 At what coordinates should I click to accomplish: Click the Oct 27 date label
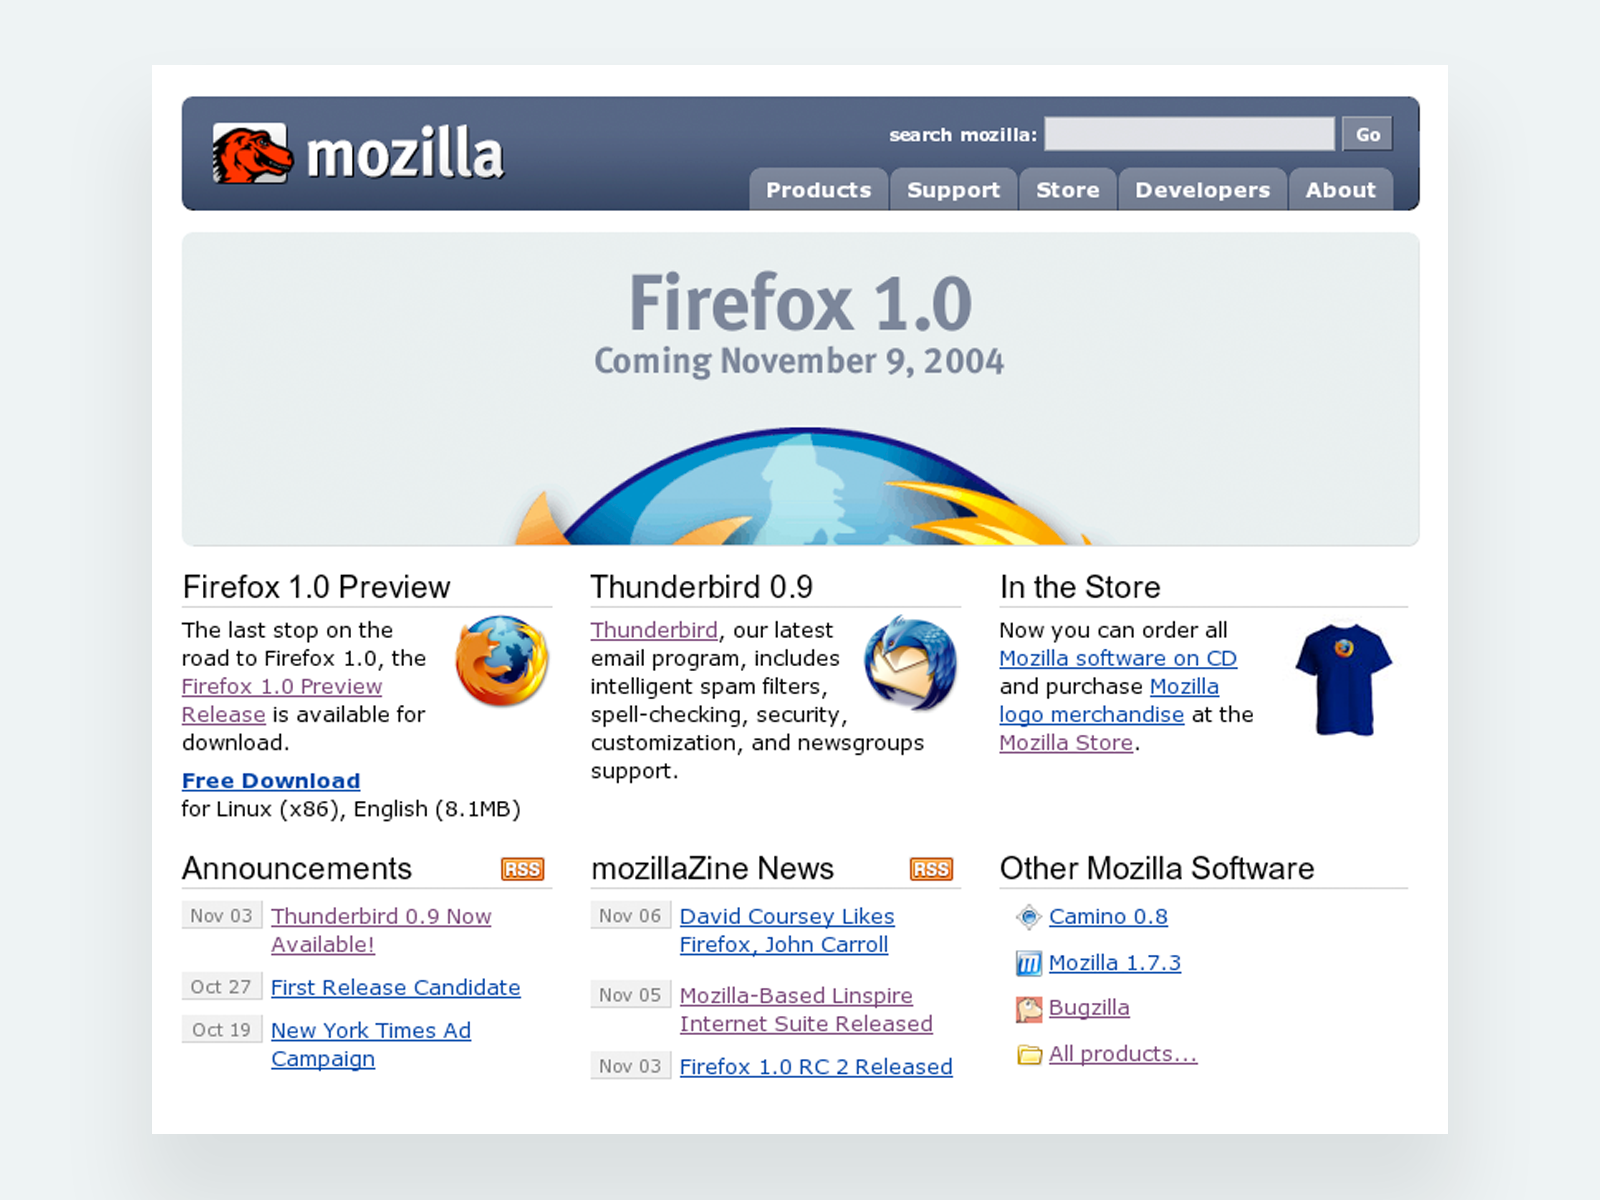(x=222, y=987)
